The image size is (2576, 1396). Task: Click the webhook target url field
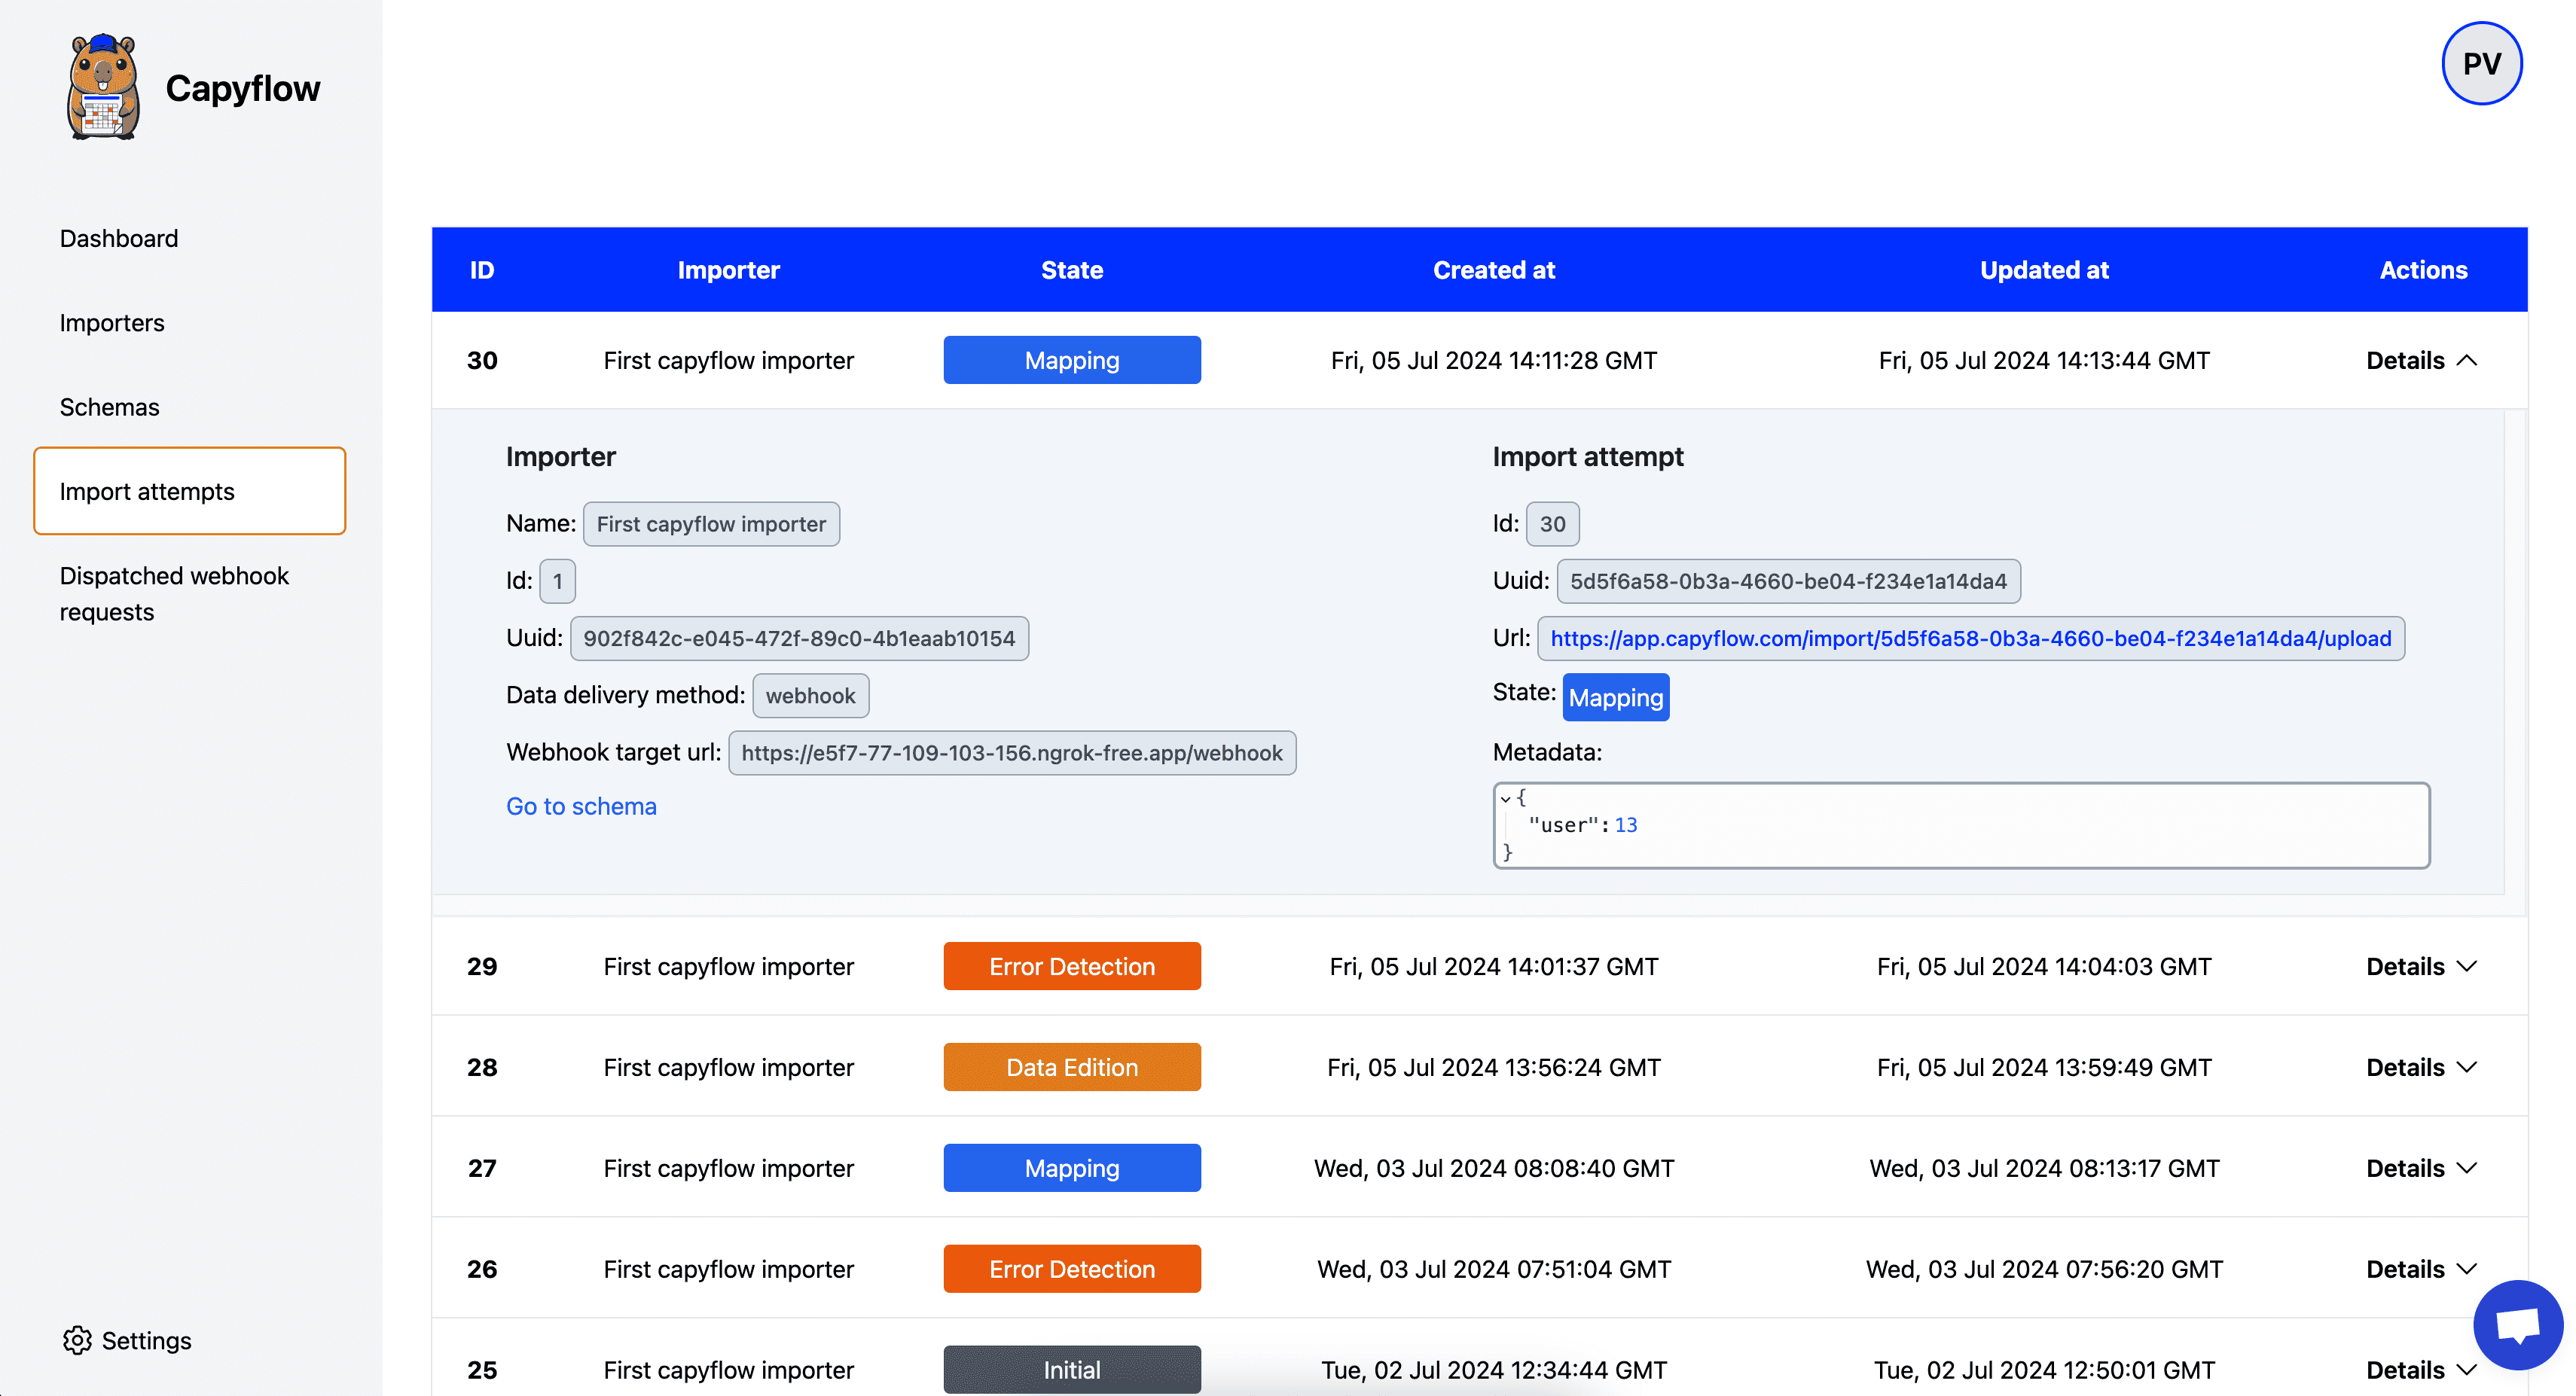[1011, 753]
